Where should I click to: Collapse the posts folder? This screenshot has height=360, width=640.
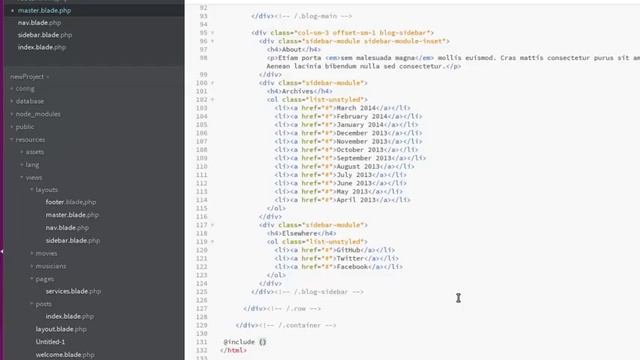coord(32,304)
